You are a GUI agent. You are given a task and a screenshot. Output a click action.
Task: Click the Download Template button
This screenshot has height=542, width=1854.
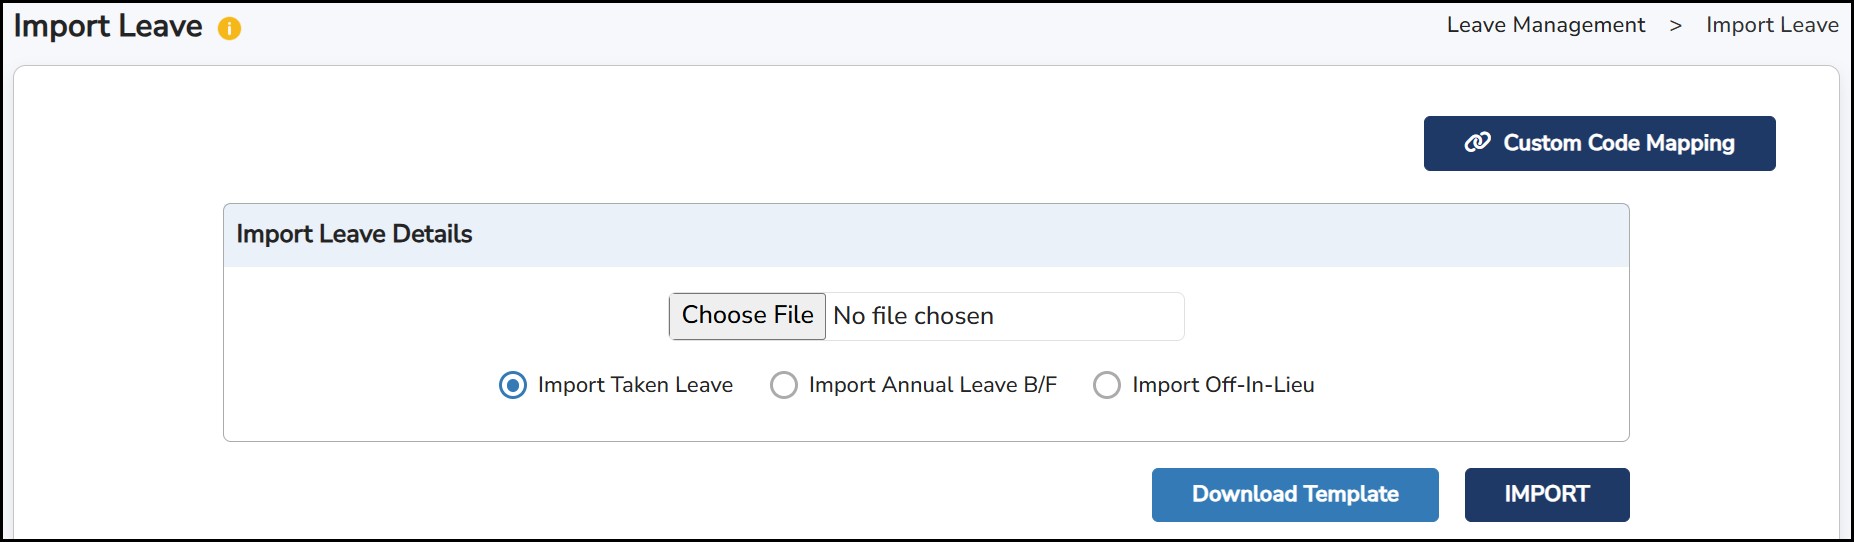click(x=1295, y=494)
